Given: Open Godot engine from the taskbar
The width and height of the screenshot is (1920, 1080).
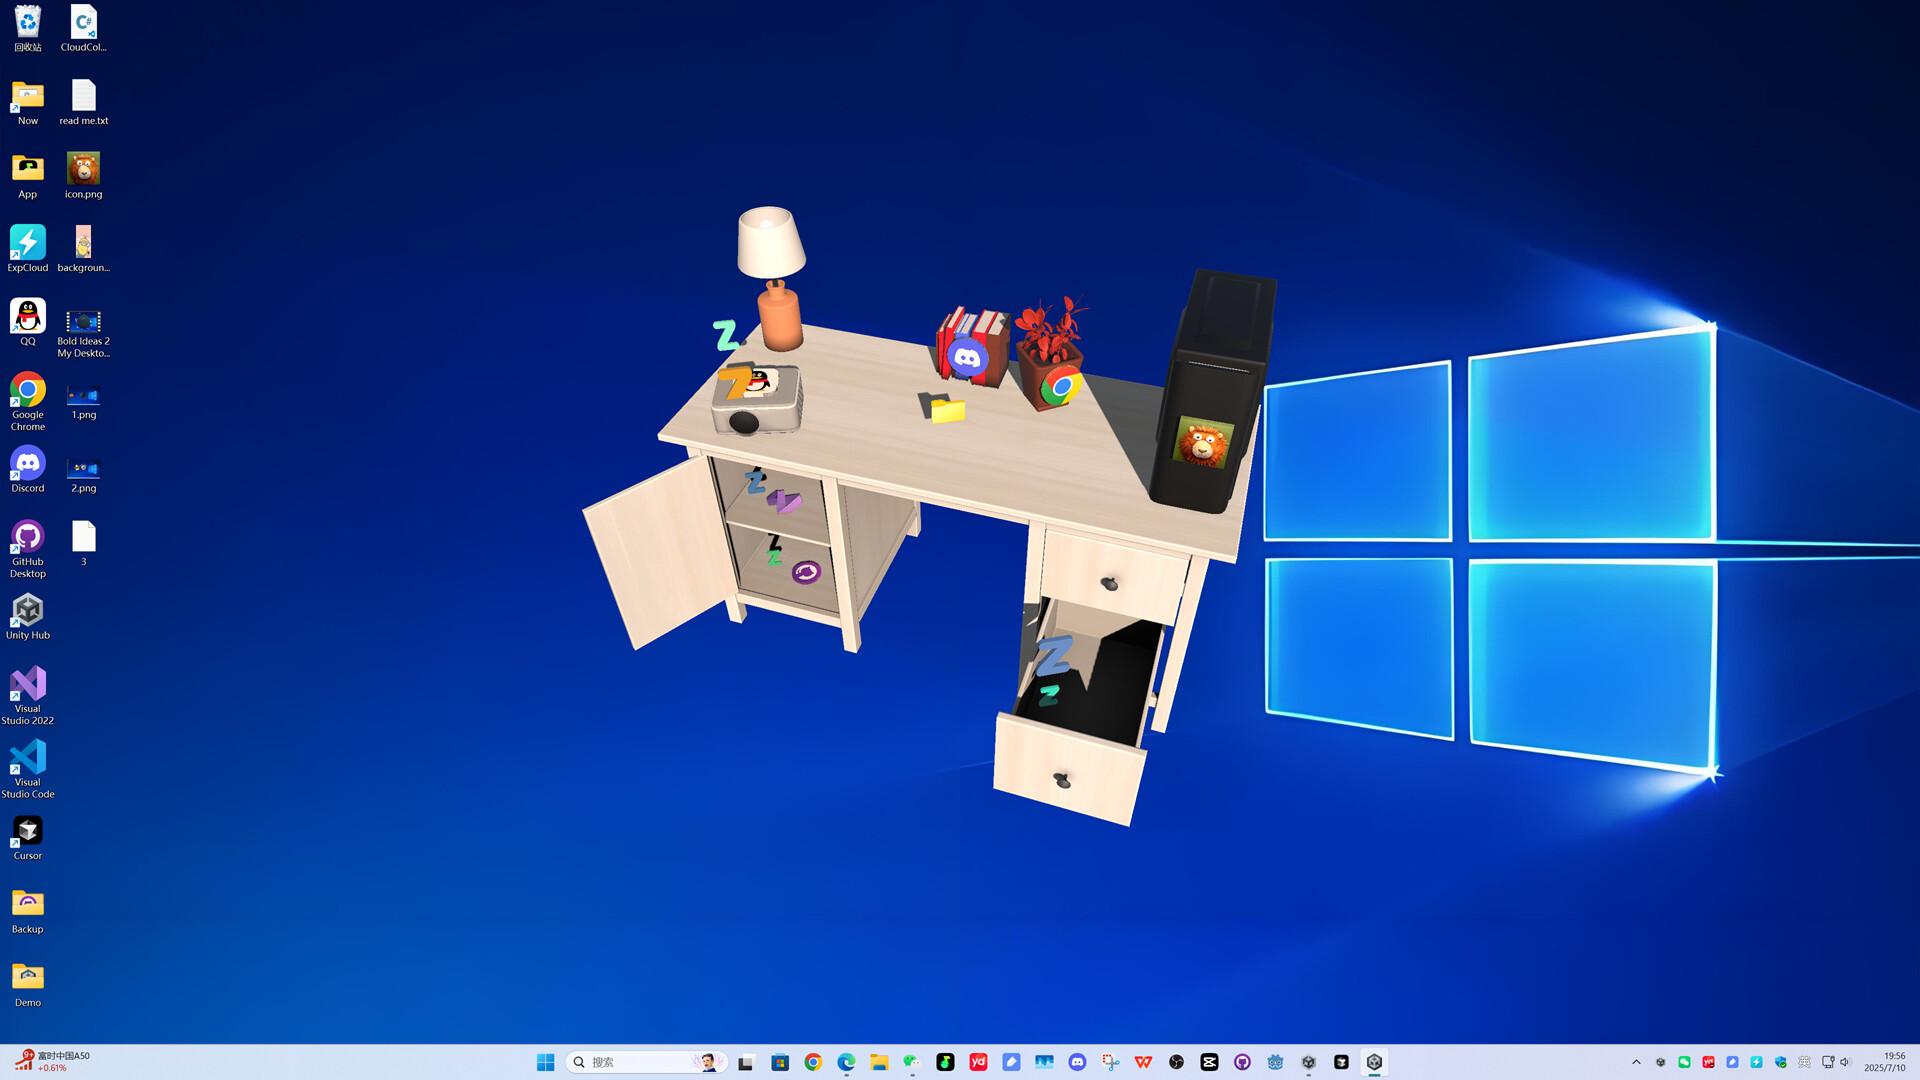Looking at the screenshot, I should 1276,1062.
